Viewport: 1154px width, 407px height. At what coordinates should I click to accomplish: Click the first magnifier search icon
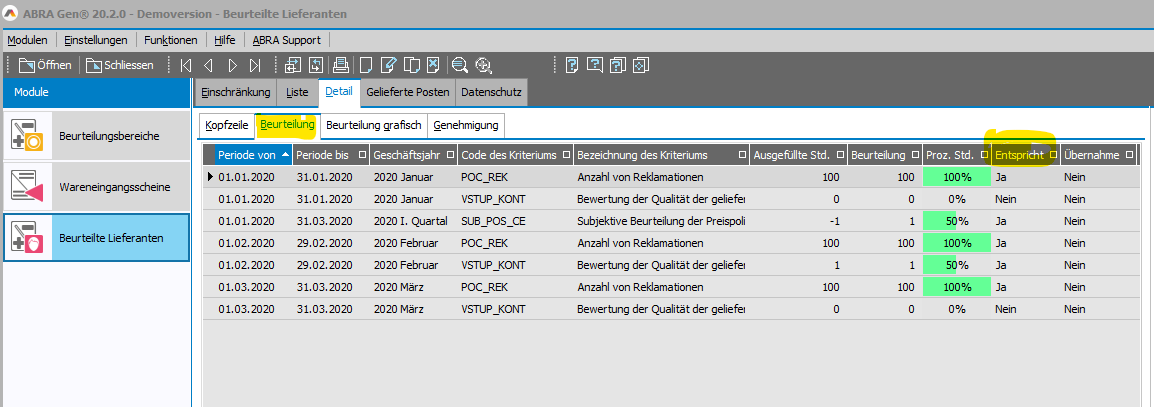[x=460, y=66]
